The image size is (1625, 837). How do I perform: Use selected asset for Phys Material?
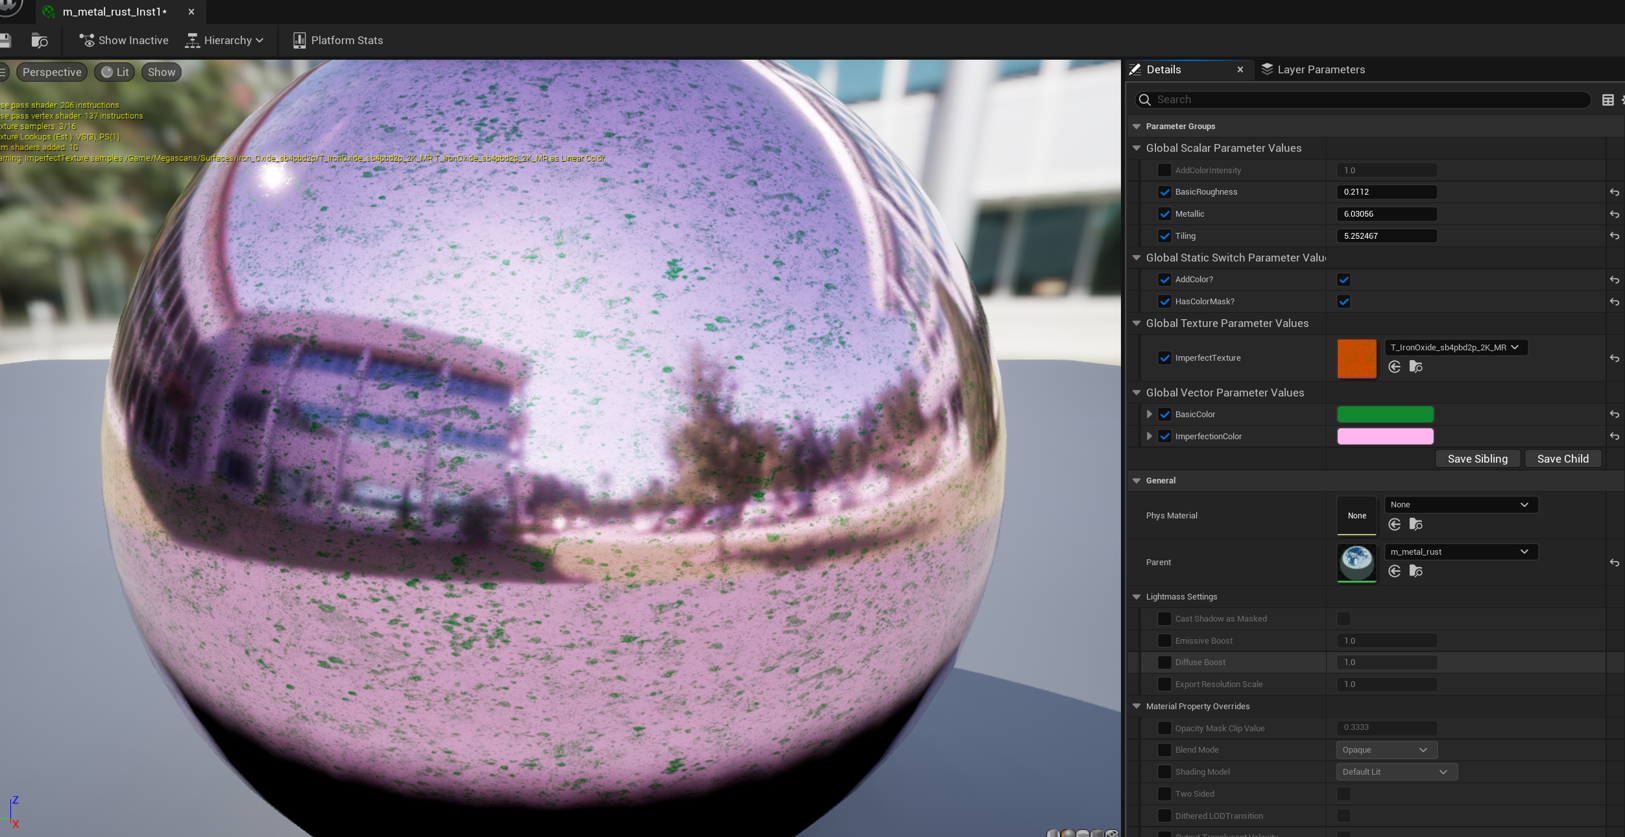[x=1394, y=524]
